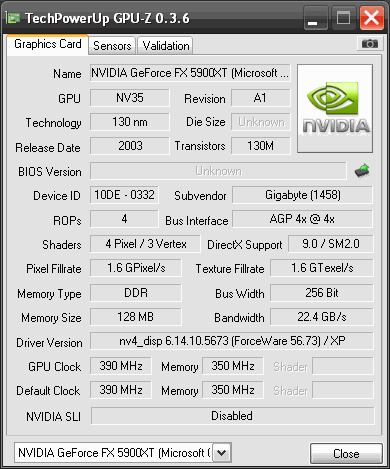Maximize the GPU-Z window

tap(343, 19)
